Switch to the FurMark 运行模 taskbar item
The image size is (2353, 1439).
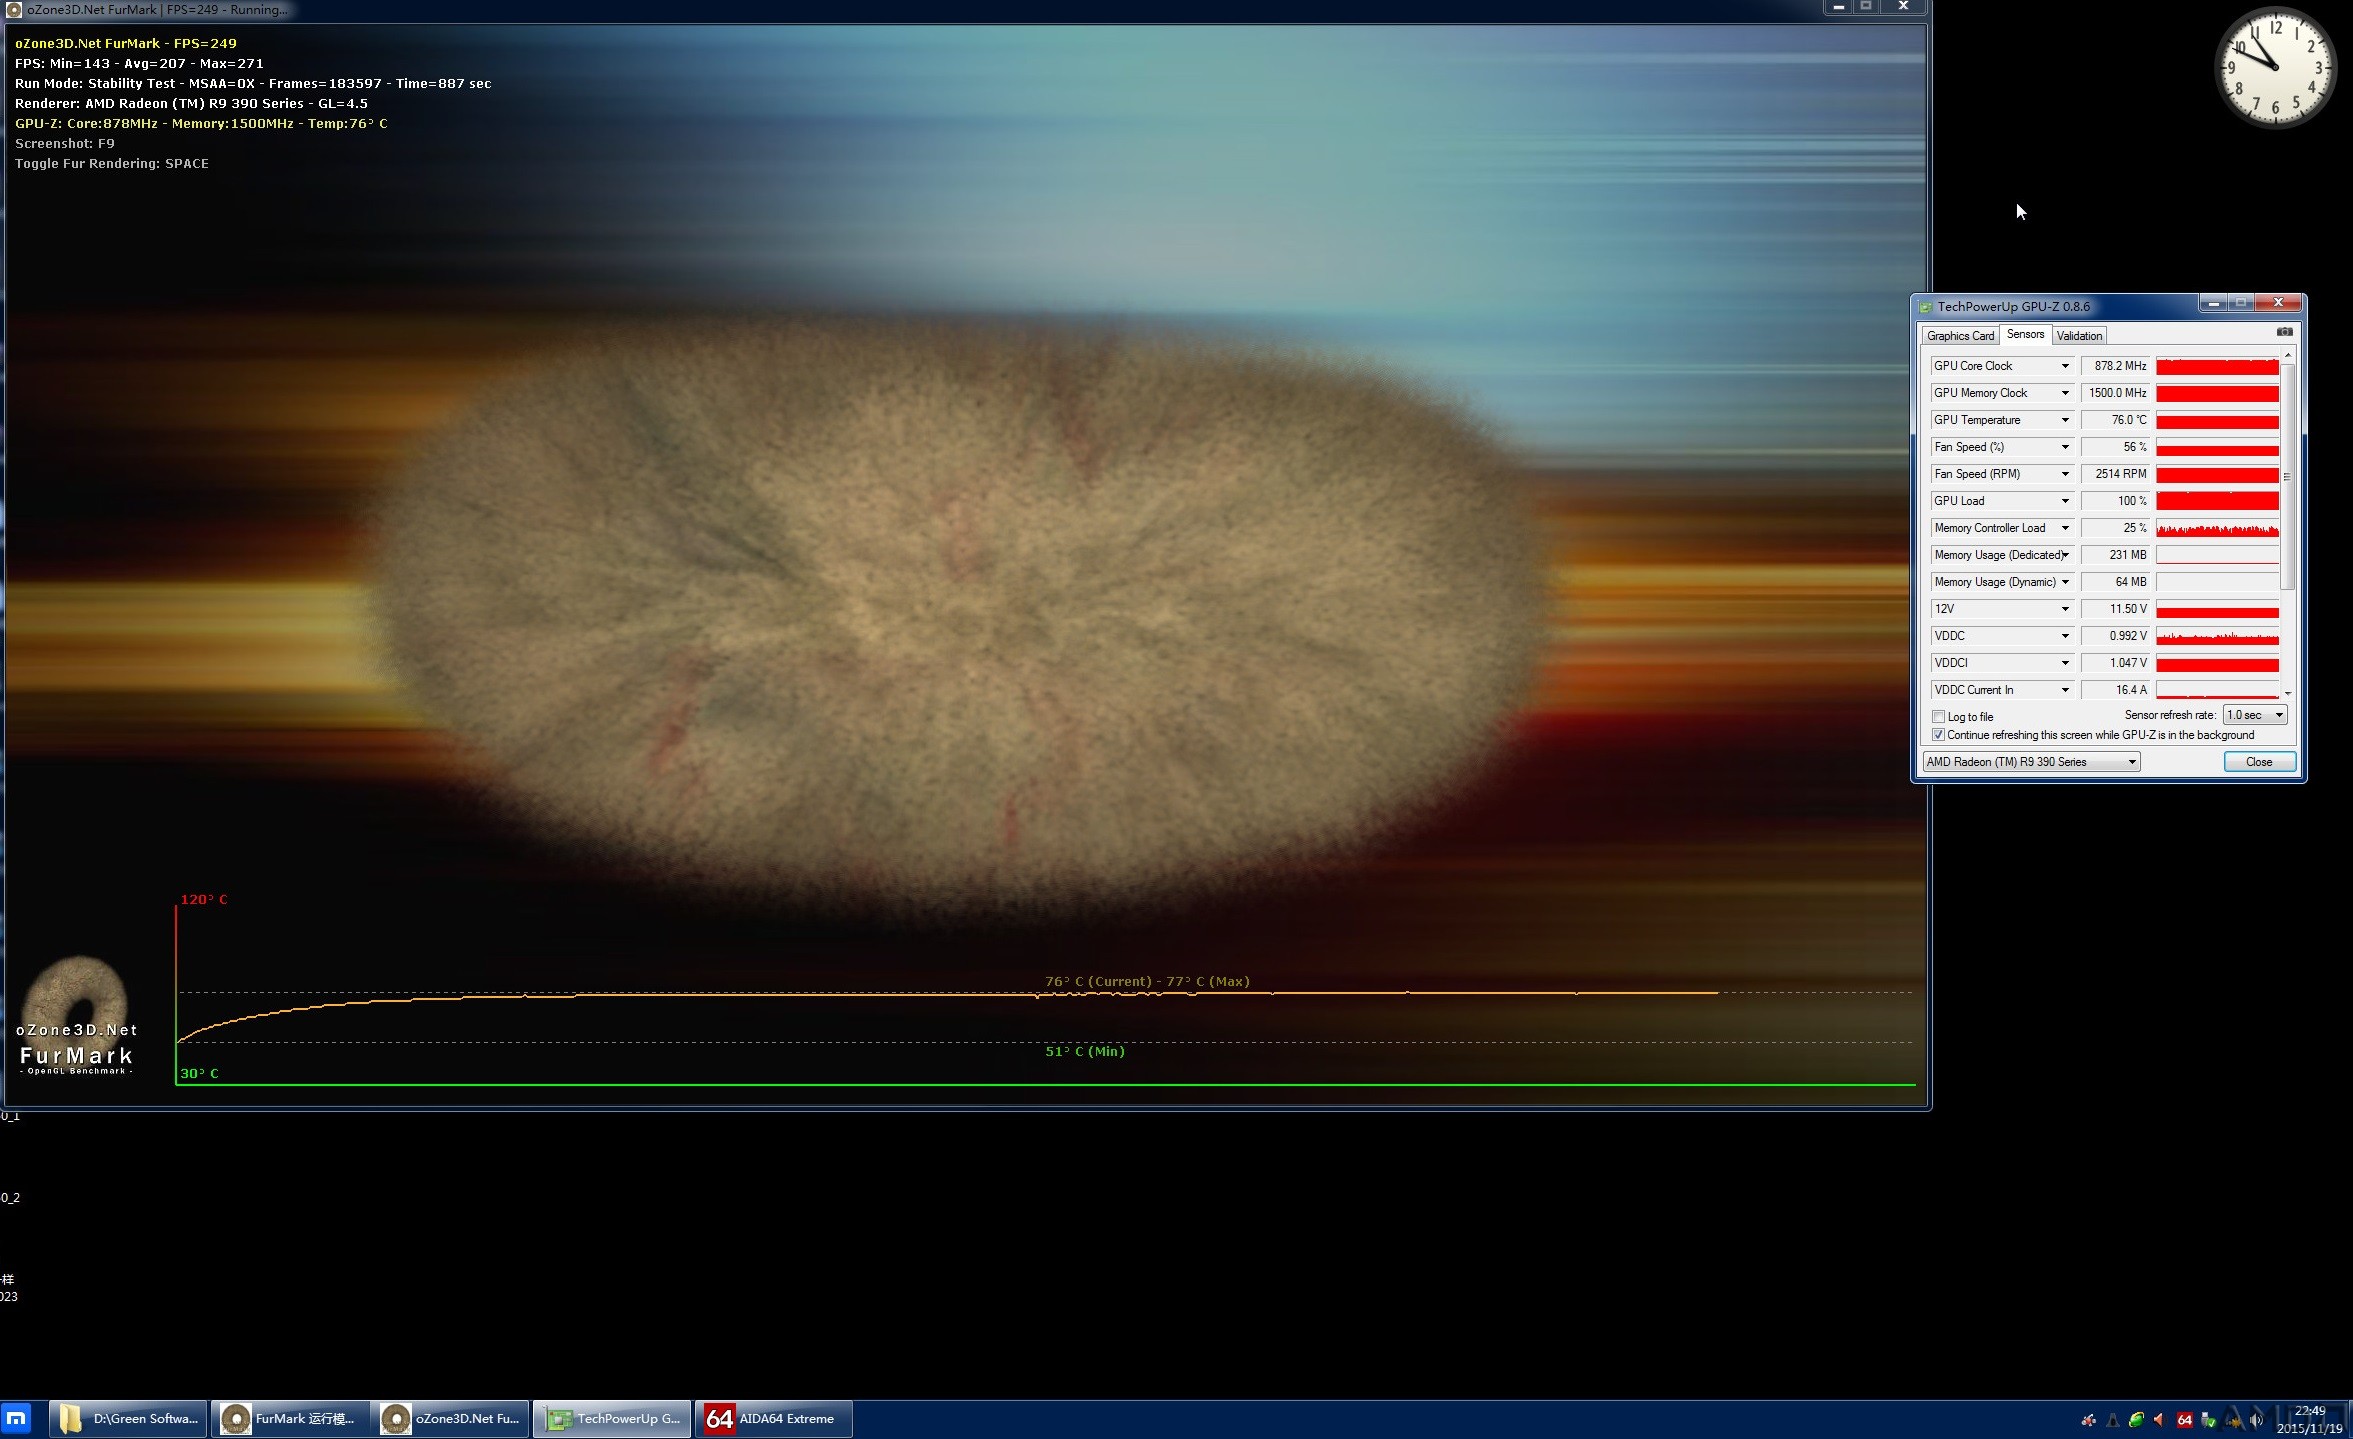coord(288,1418)
